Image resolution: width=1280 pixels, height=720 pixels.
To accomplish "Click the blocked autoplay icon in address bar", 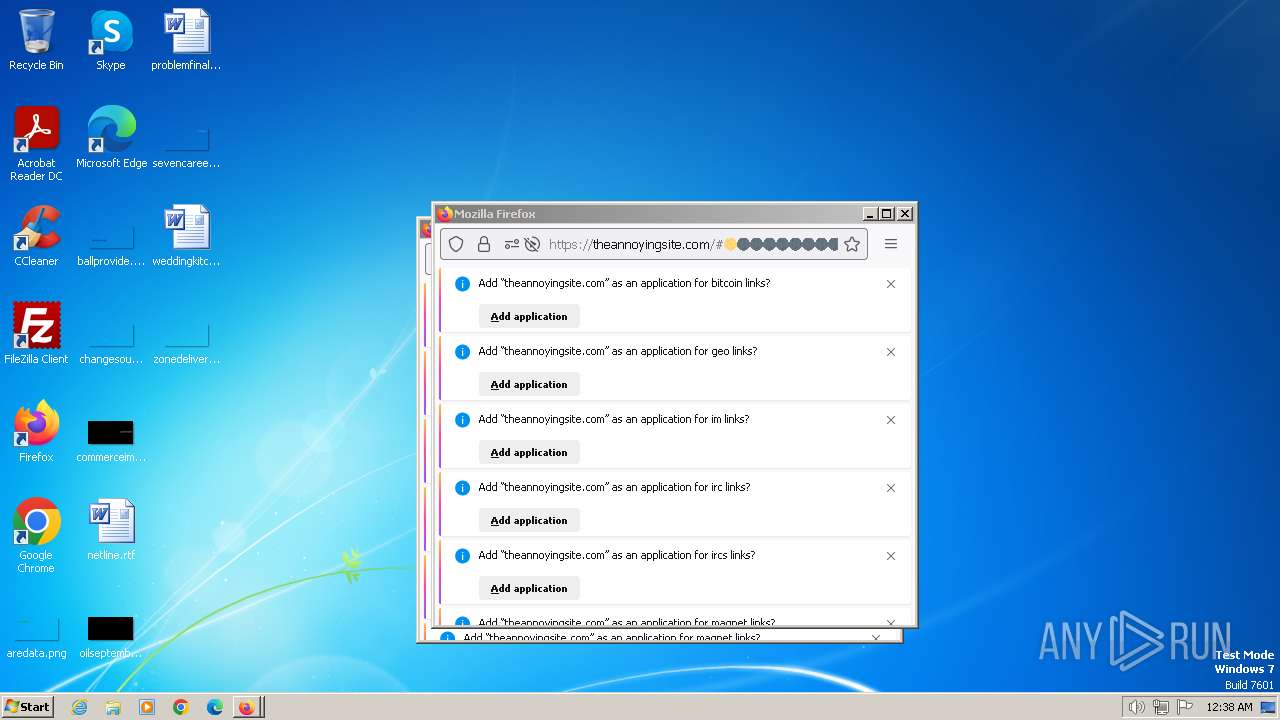I will (532, 244).
